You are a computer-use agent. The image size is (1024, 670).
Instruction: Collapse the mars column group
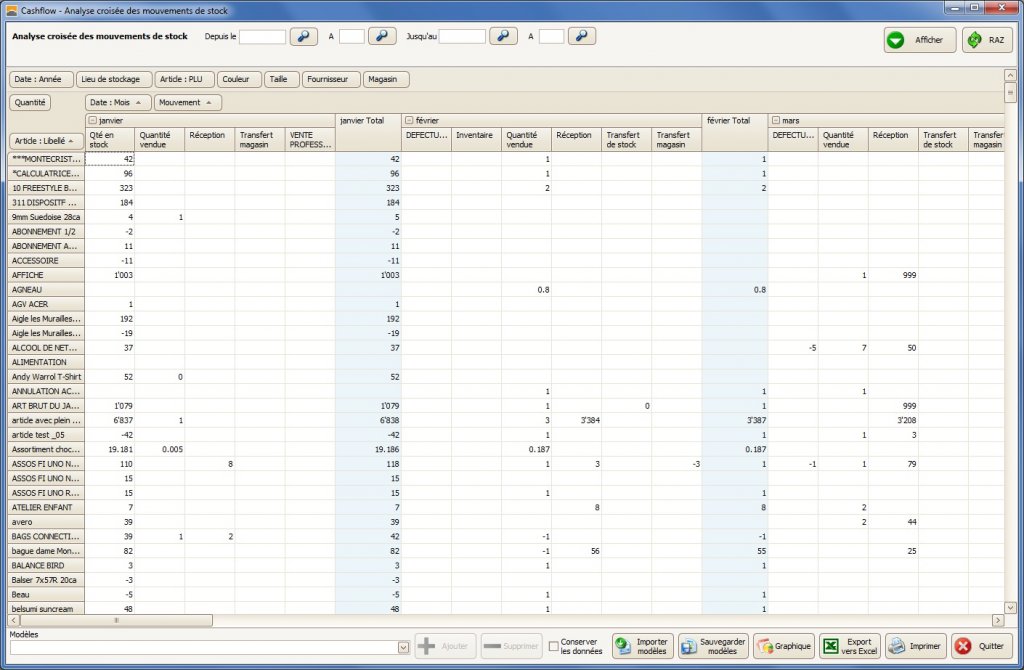[x=774, y=120]
